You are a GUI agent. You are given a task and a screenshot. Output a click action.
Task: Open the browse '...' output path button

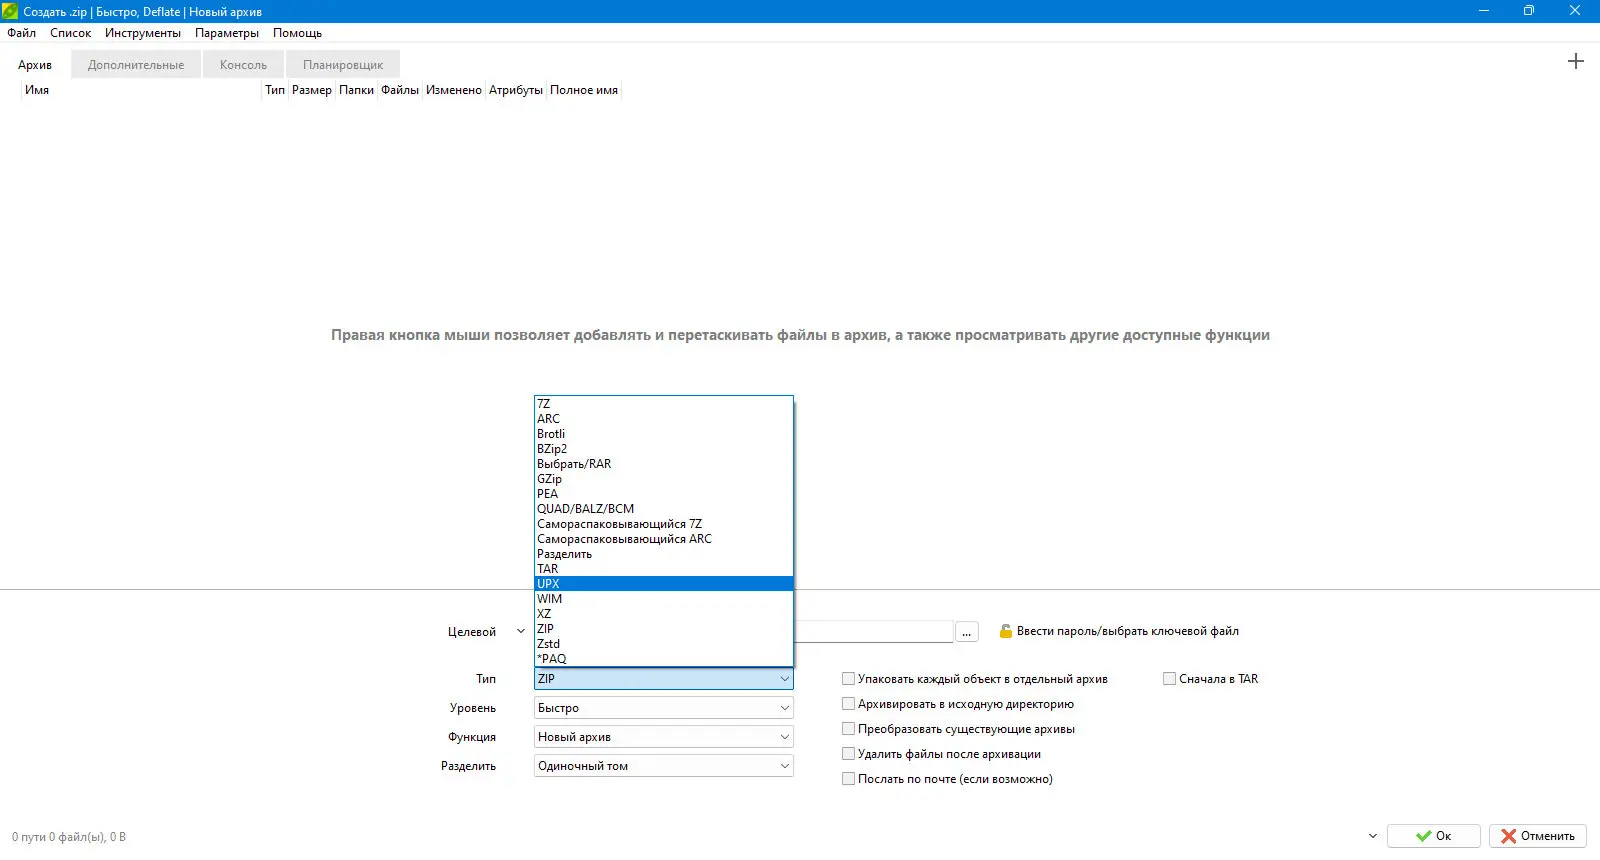[x=967, y=632]
